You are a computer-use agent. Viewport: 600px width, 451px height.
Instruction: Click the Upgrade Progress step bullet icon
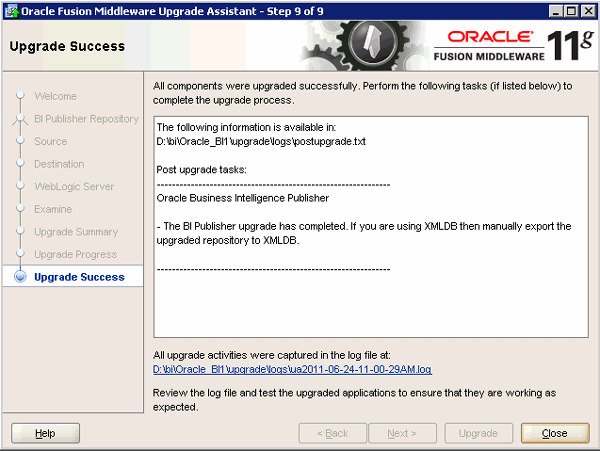(x=20, y=253)
